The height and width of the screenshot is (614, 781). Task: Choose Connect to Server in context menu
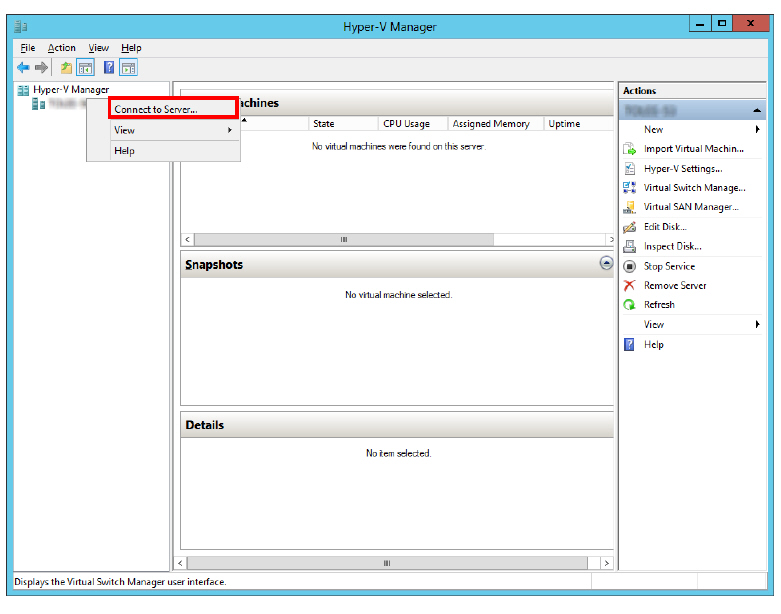pos(173,109)
